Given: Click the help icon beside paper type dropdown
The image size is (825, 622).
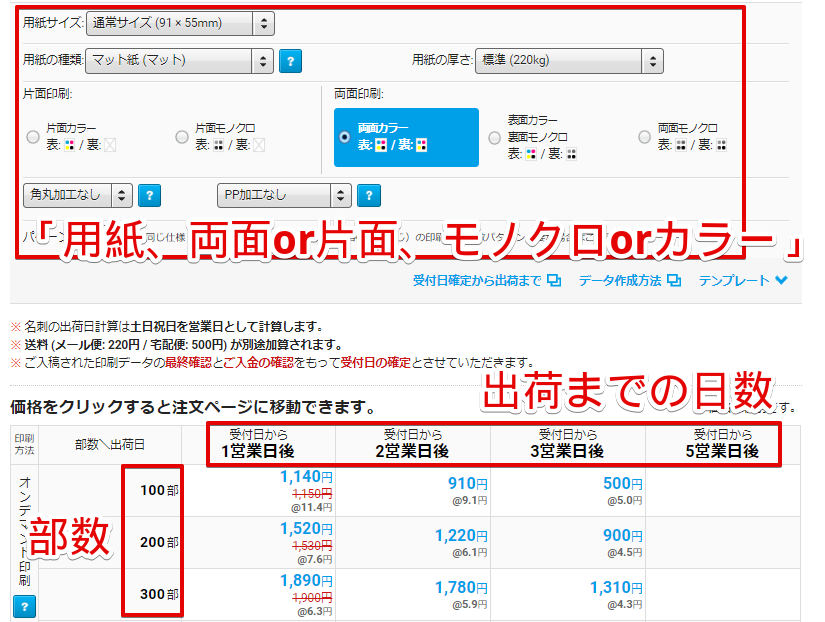Looking at the screenshot, I should coord(290,60).
